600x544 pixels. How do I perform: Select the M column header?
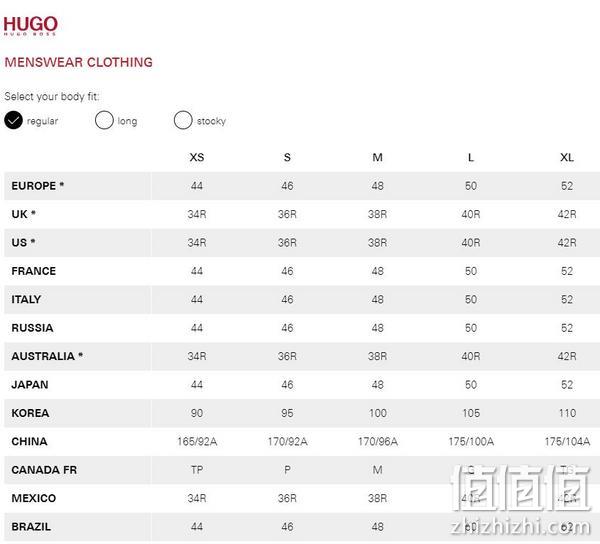[377, 157]
